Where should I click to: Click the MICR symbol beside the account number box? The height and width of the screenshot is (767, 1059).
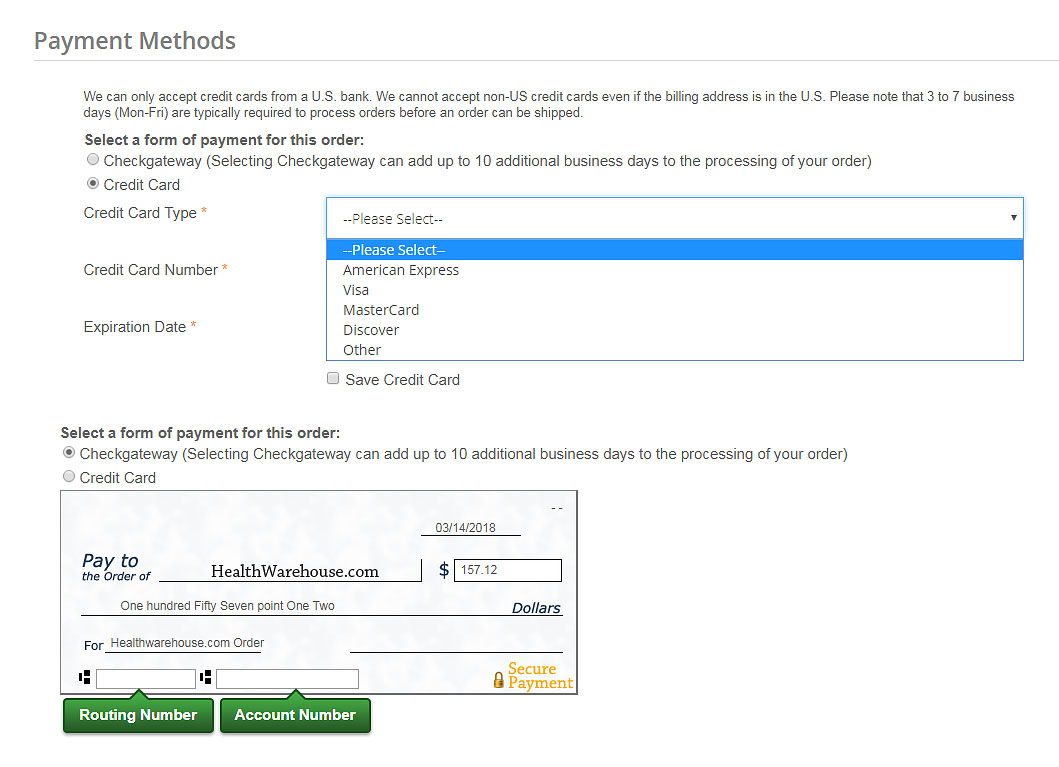coord(206,678)
